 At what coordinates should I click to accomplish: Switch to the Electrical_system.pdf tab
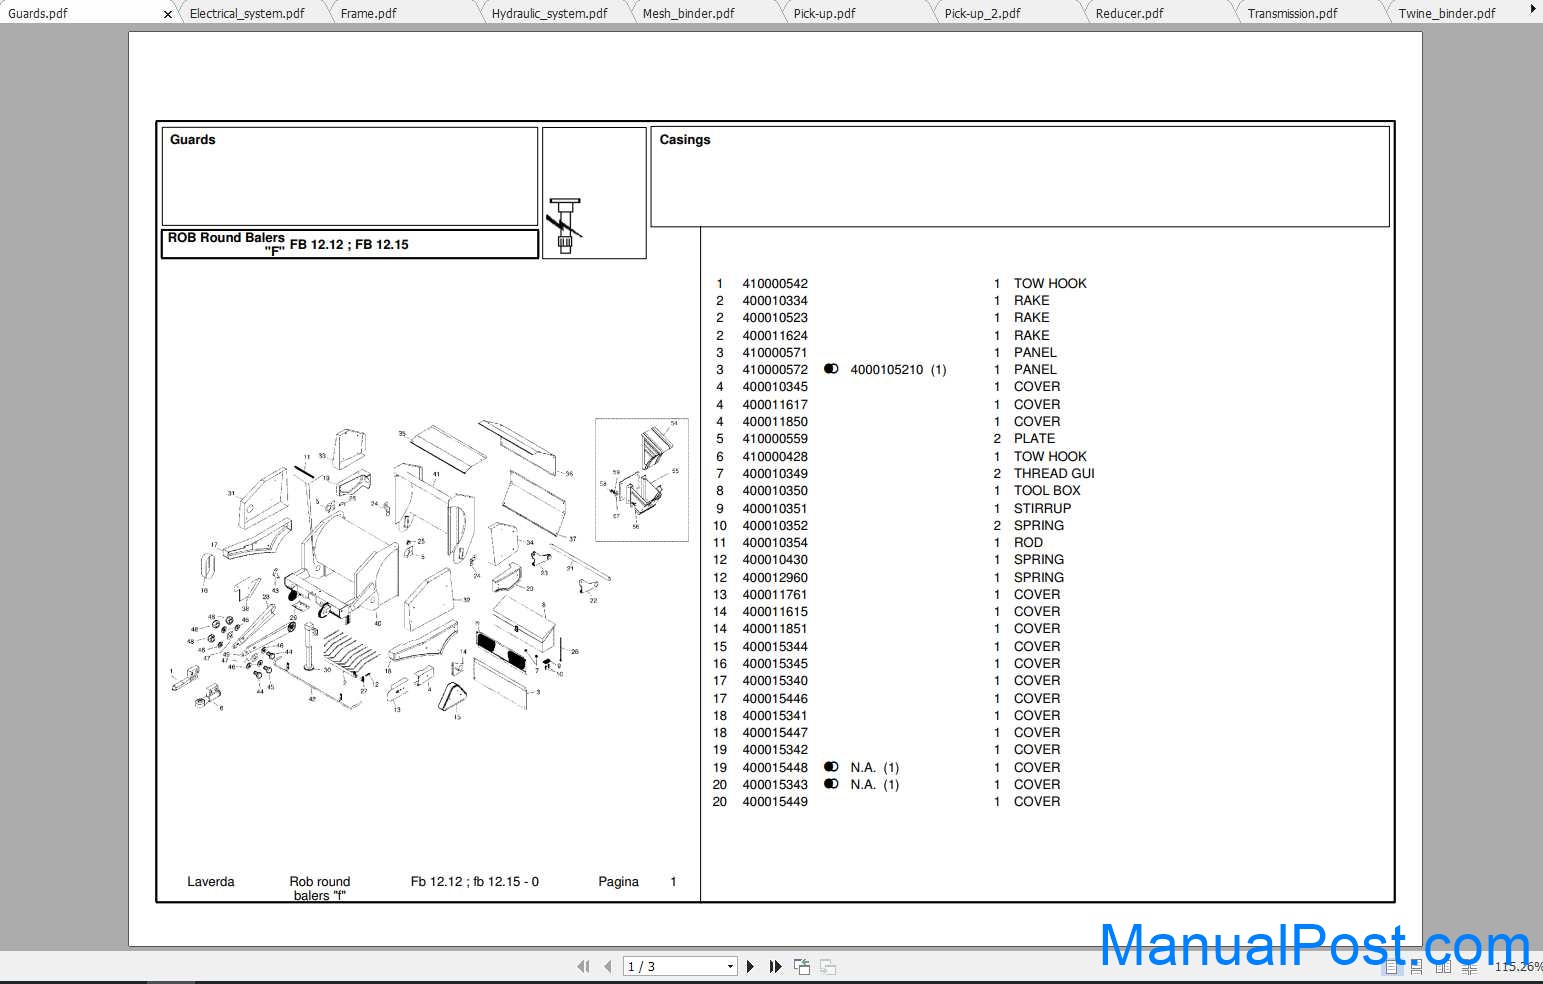point(247,14)
